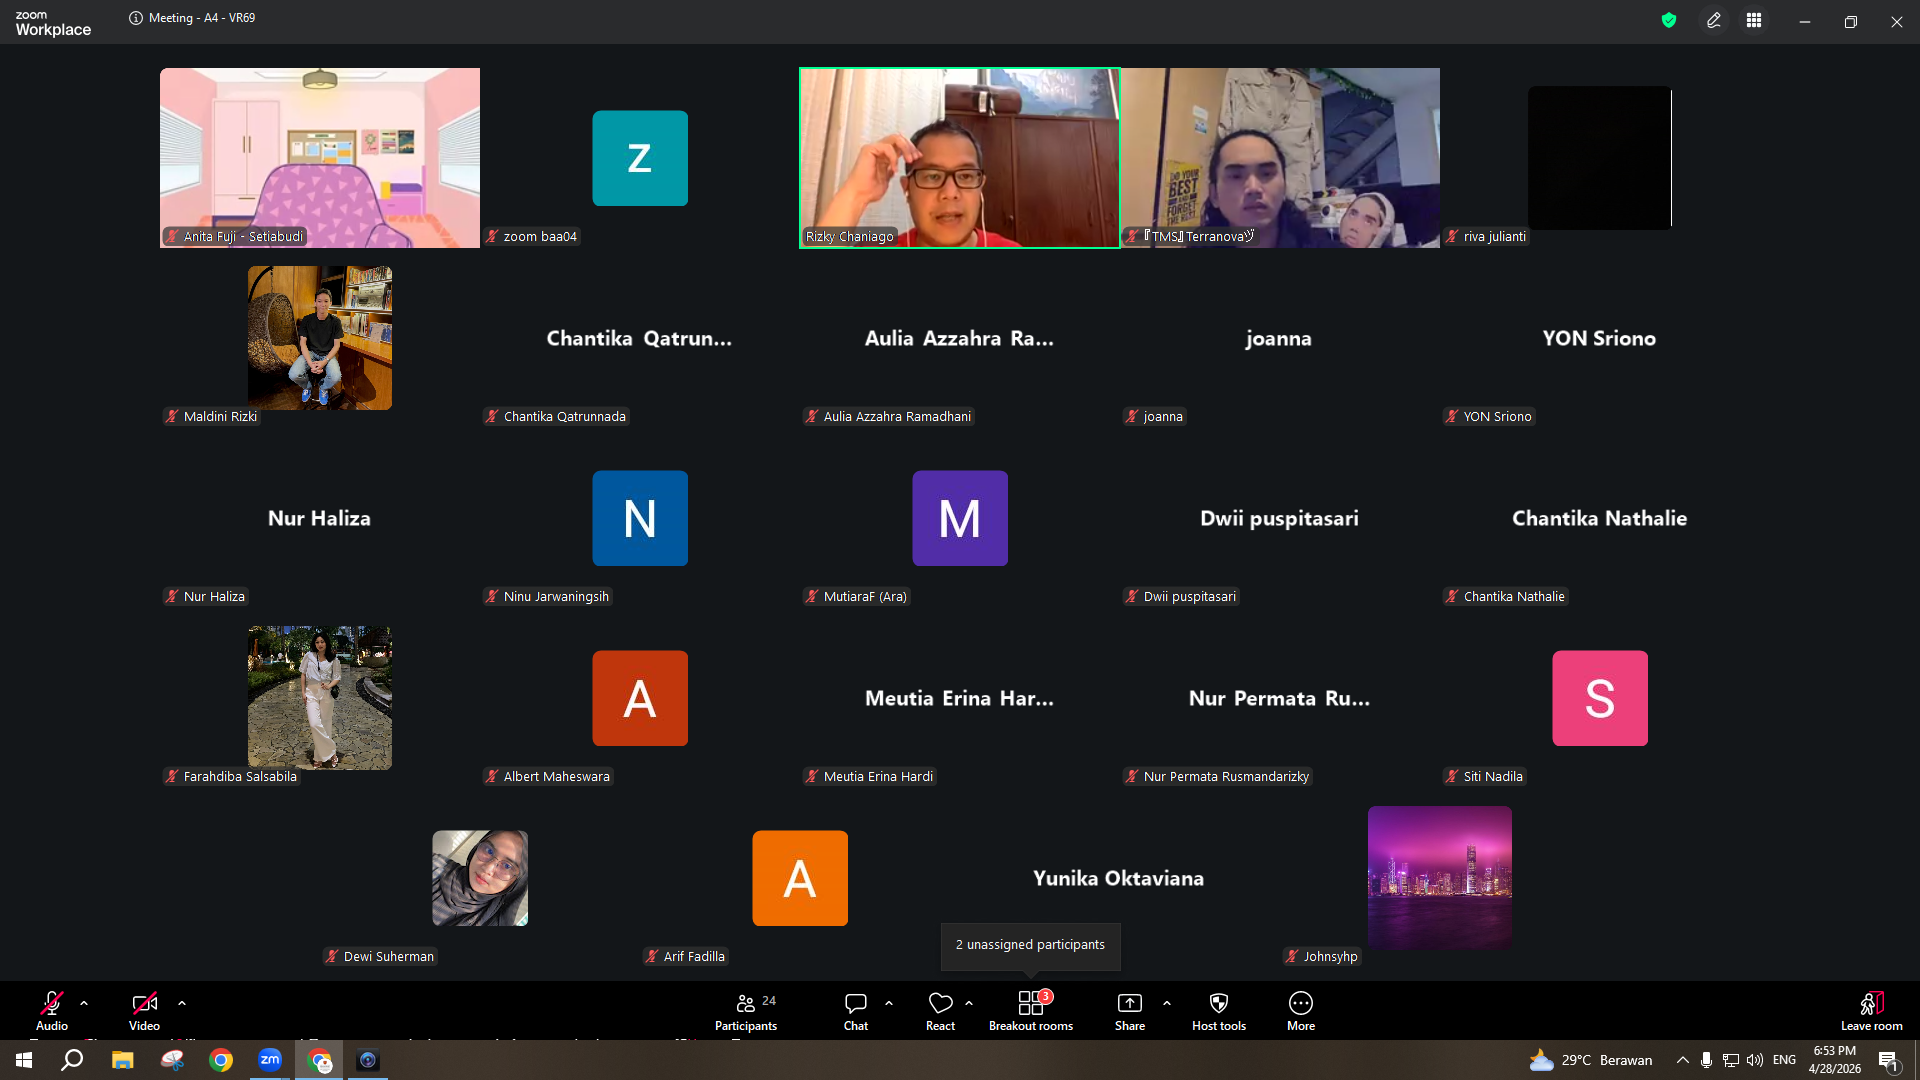
Task: Open Windows taskbar search
Action: tap(72, 1060)
